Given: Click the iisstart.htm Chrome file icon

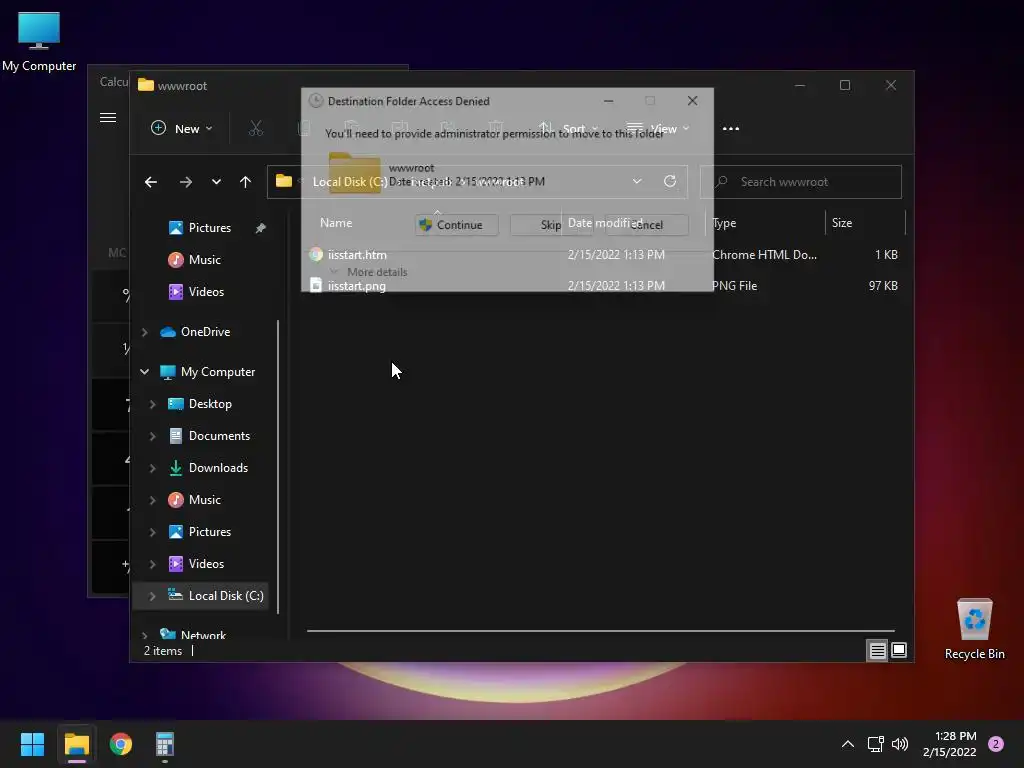Looking at the screenshot, I should click(x=316, y=255).
